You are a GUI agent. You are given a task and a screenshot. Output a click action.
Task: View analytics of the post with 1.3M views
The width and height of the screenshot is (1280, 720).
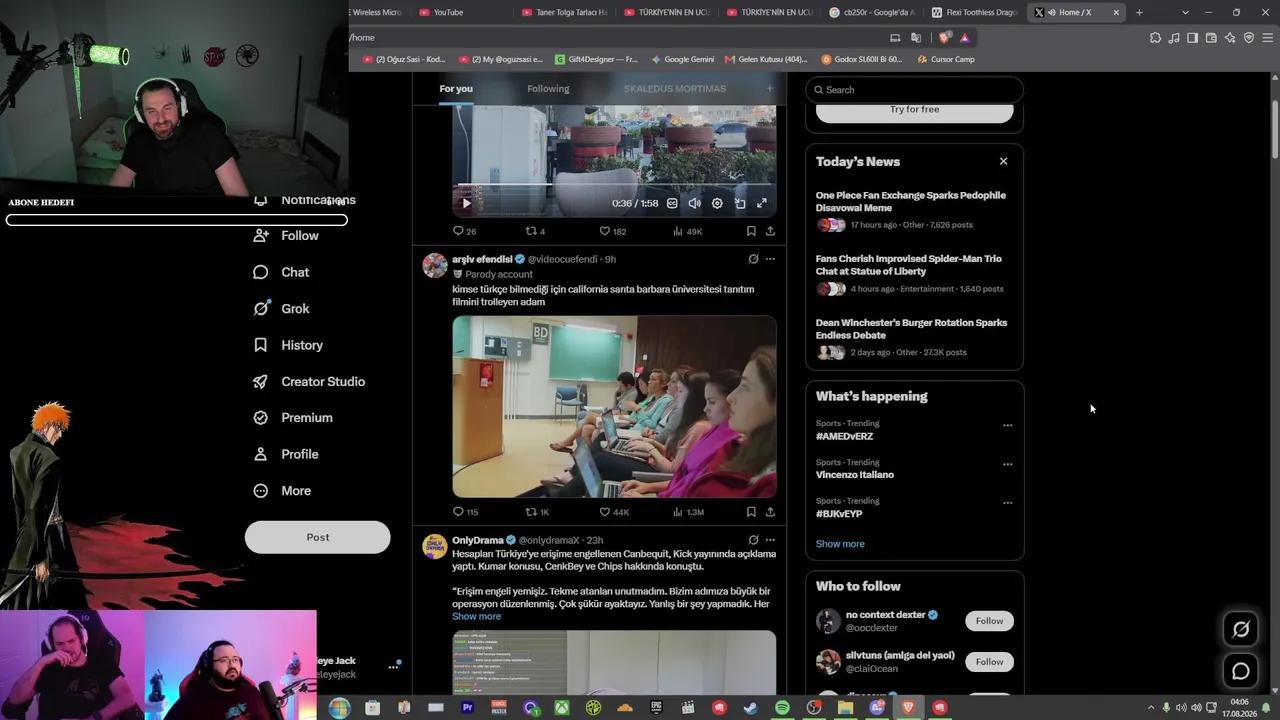click(x=688, y=512)
